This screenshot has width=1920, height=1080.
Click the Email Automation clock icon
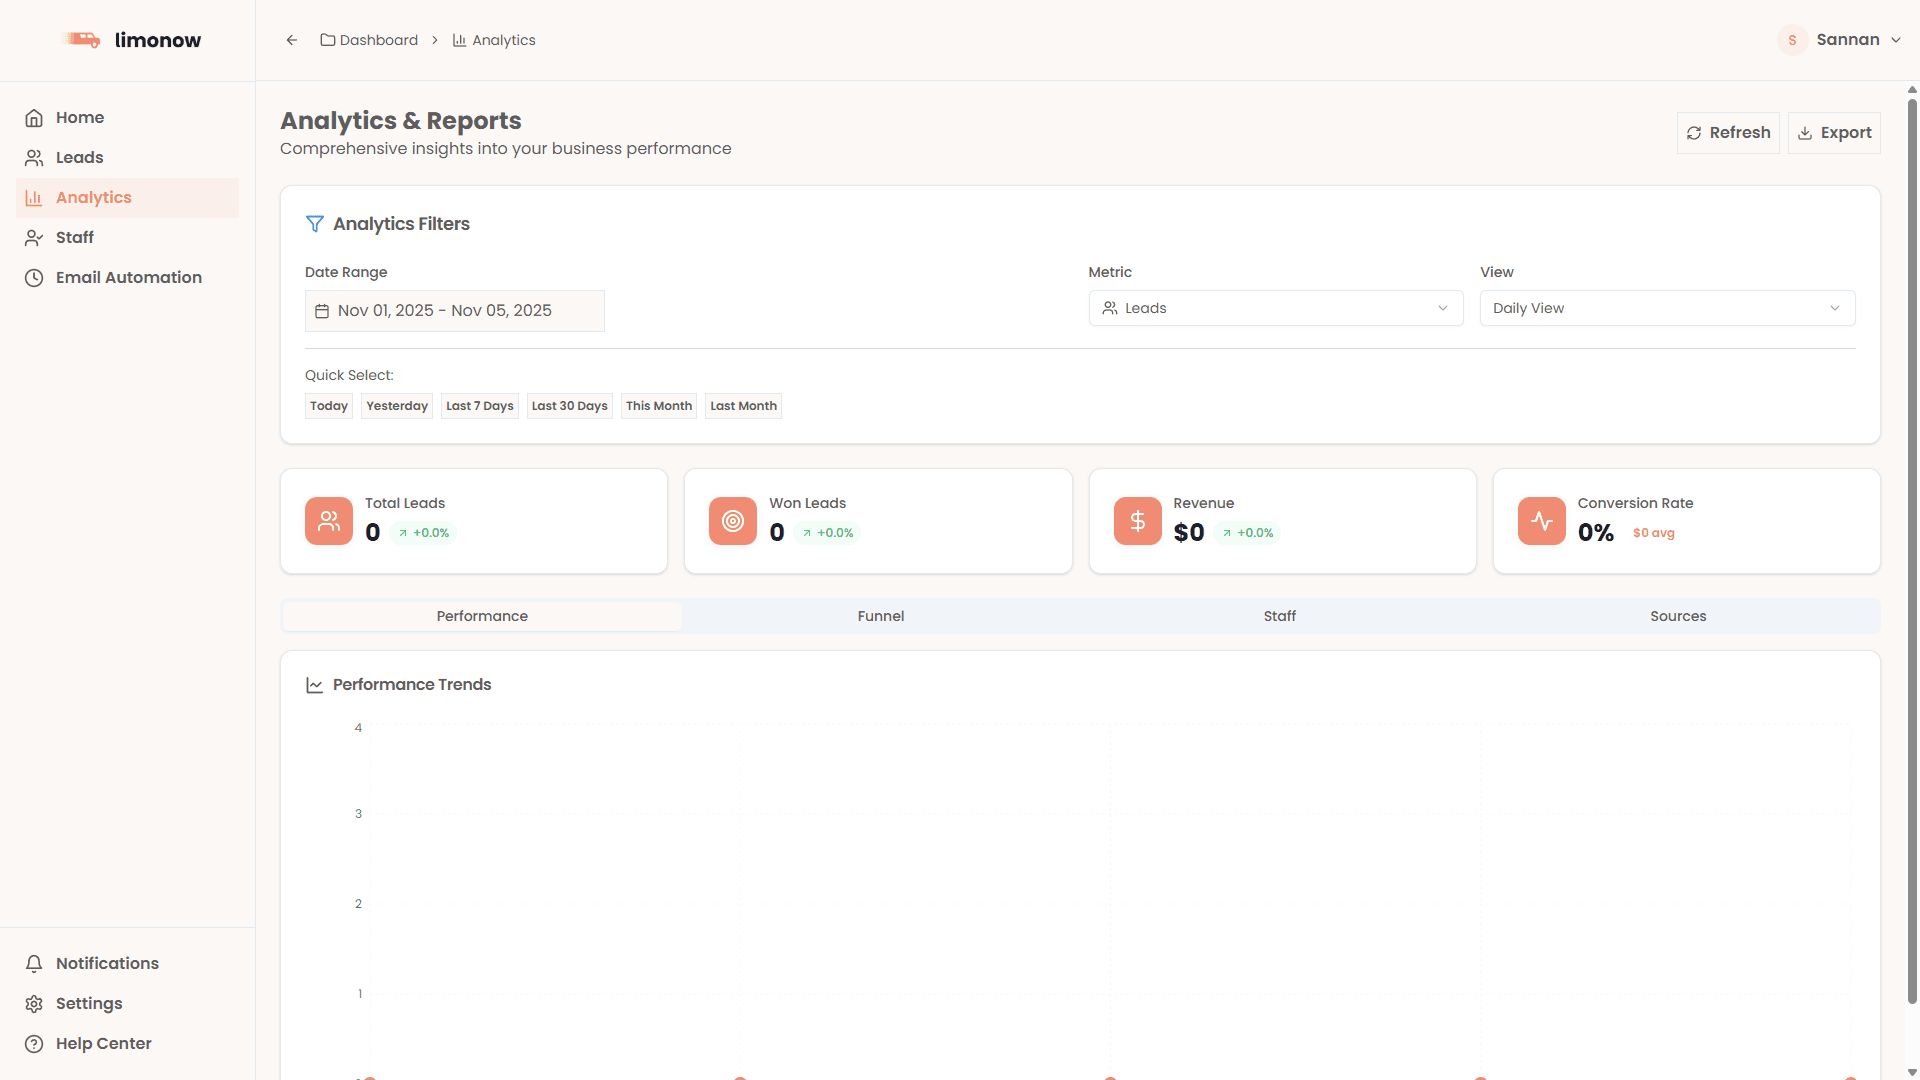pyautogui.click(x=34, y=277)
